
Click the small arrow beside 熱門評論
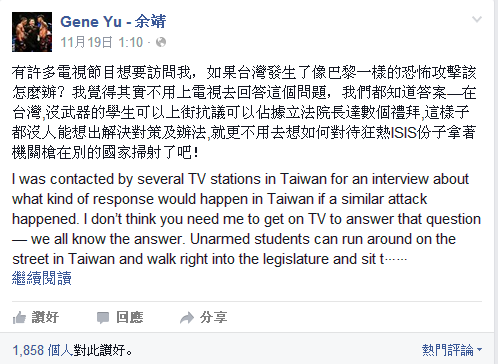tap(479, 350)
